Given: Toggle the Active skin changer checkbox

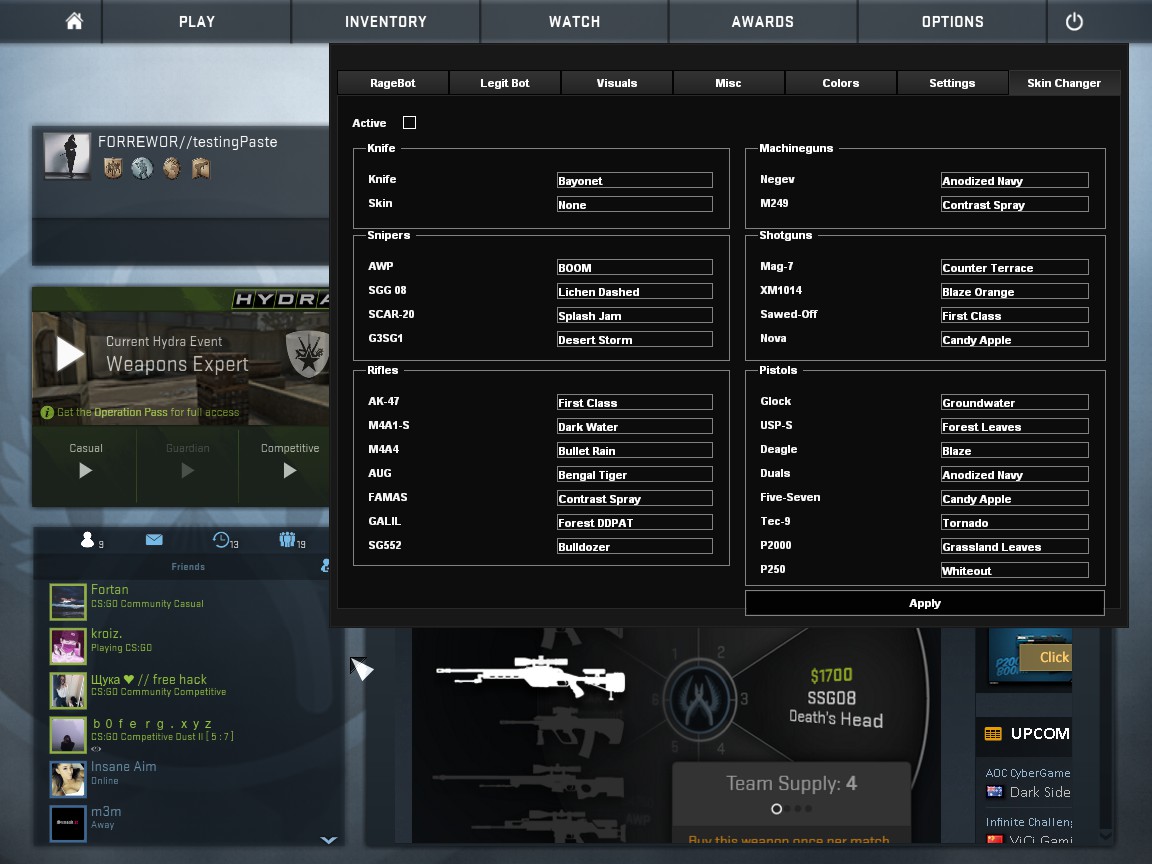Looking at the screenshot, I should [409, 123].
